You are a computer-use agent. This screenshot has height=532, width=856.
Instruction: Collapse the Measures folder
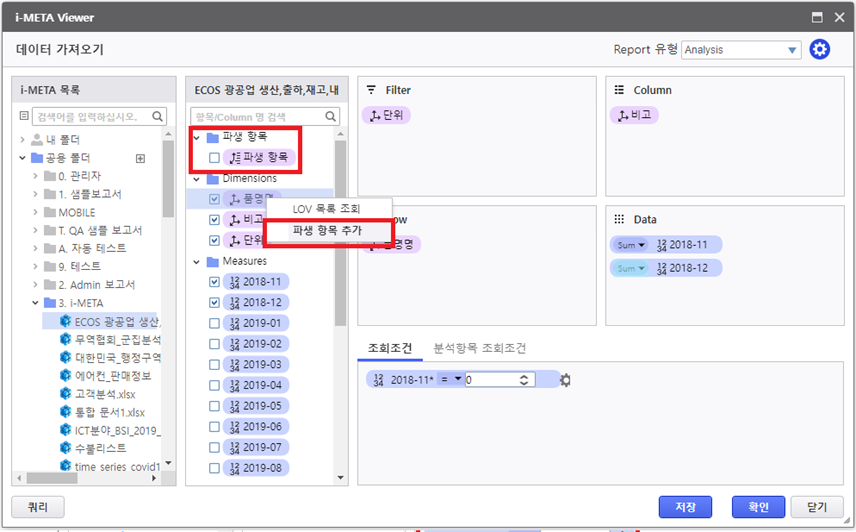[x=197, y=262]
